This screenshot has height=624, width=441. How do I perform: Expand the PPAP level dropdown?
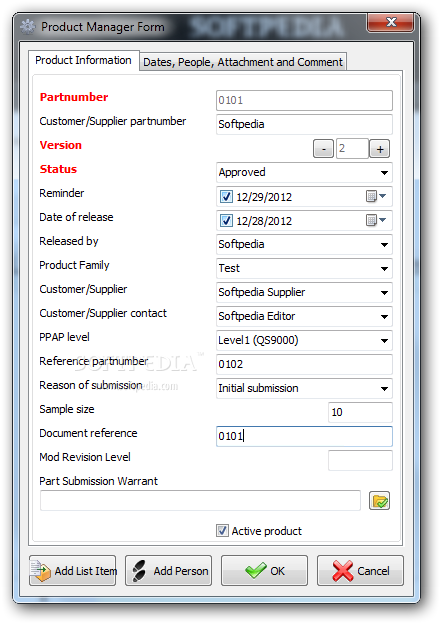tap(304, 340)
